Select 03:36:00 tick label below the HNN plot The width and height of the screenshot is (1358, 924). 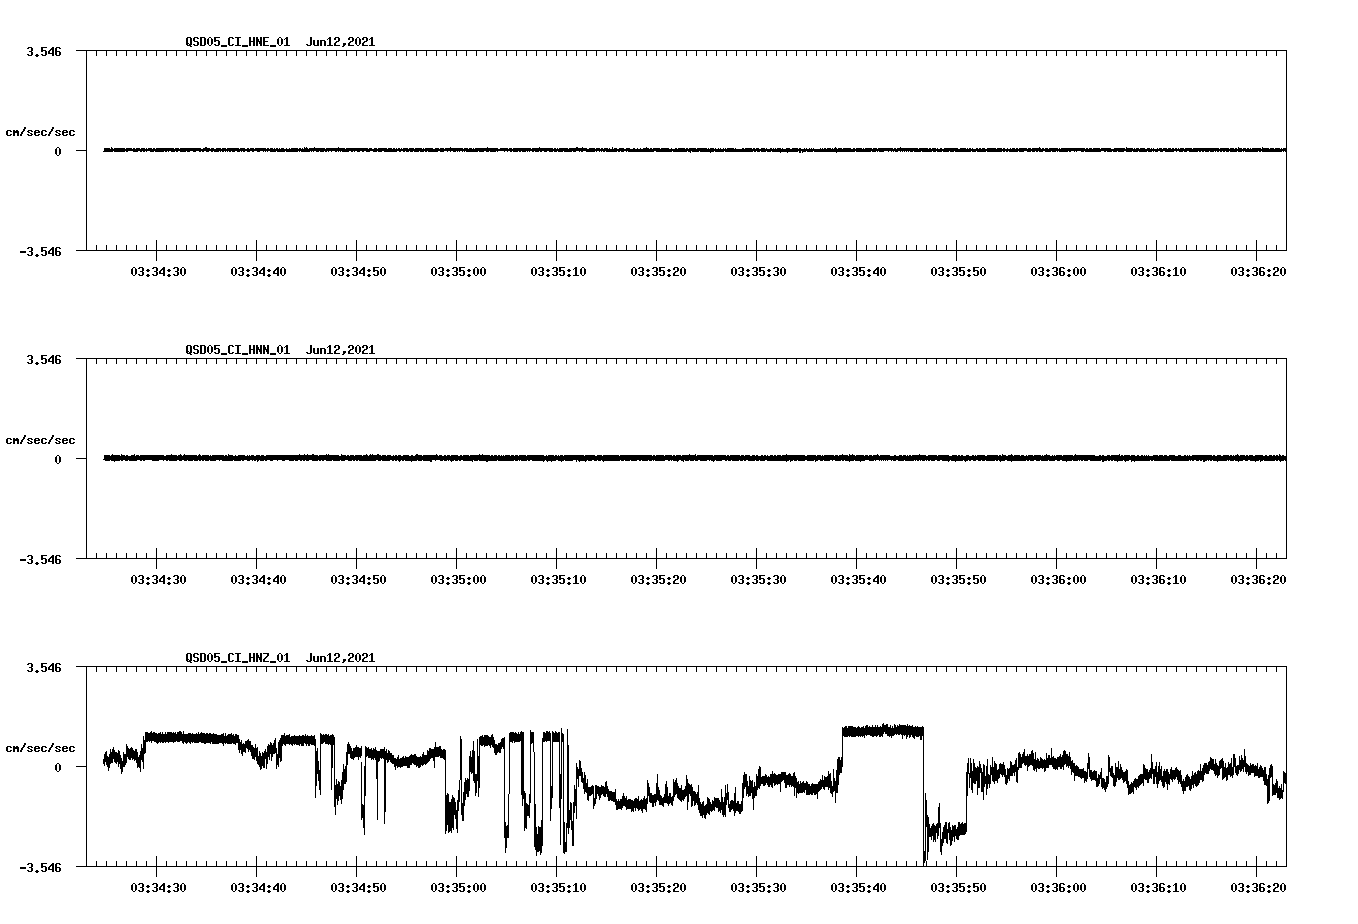click(x=1058, y=580)
